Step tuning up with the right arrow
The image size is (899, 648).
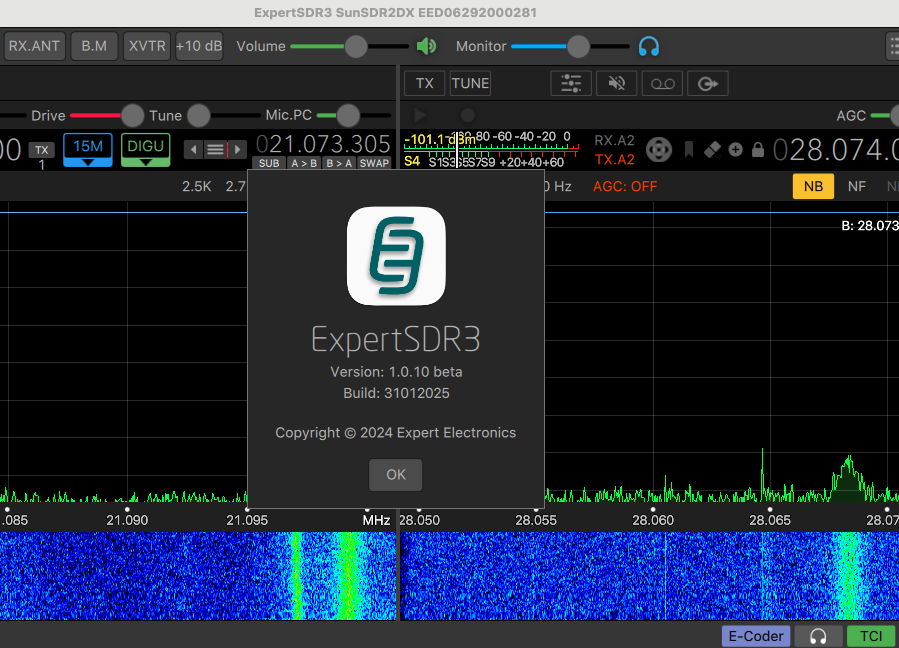pos(237,150)
